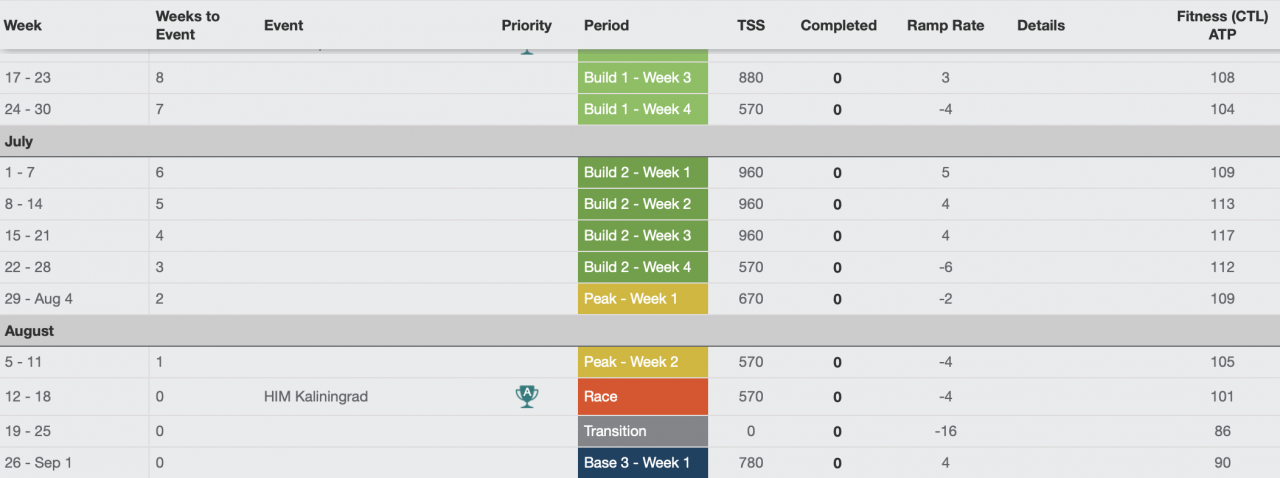Open the HIM Kaliningrad event

point(316,397)
